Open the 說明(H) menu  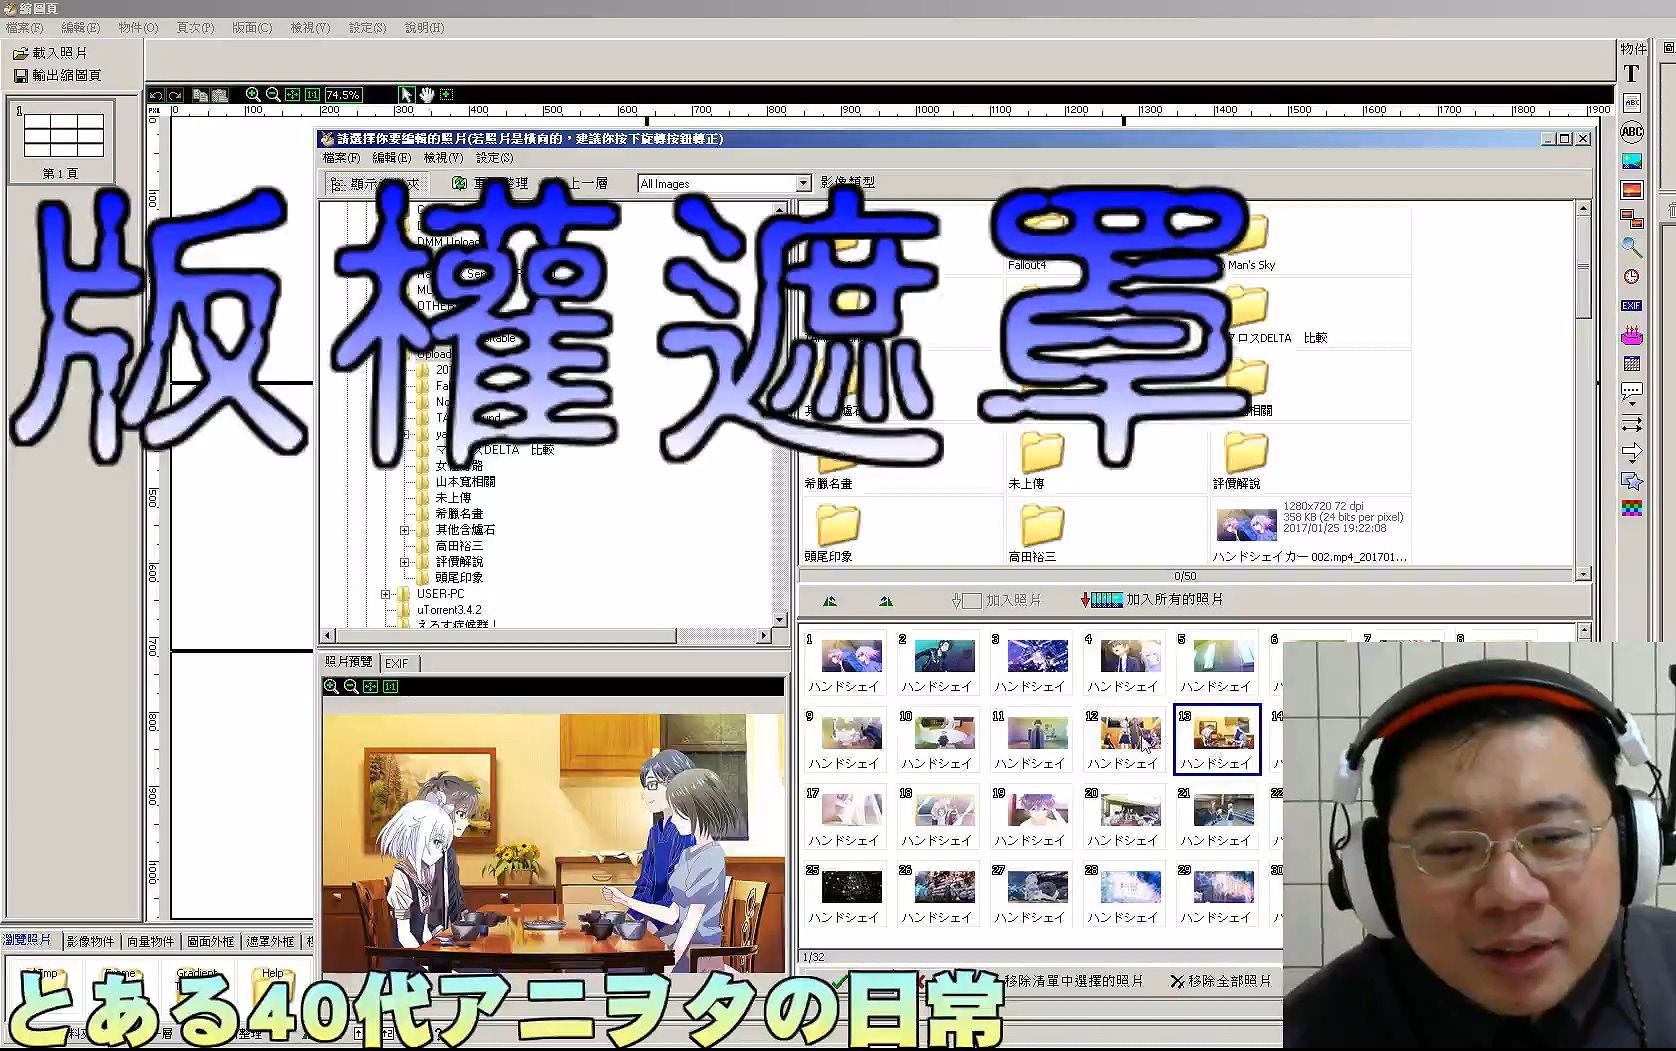tap(424, 28)
